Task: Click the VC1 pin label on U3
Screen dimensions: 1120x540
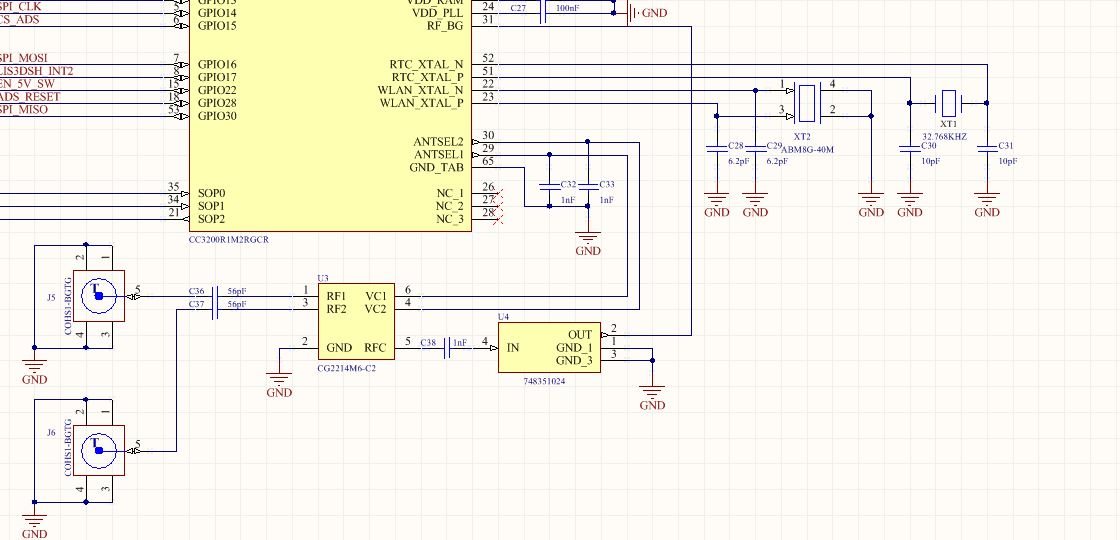Action: pos(376,296)
